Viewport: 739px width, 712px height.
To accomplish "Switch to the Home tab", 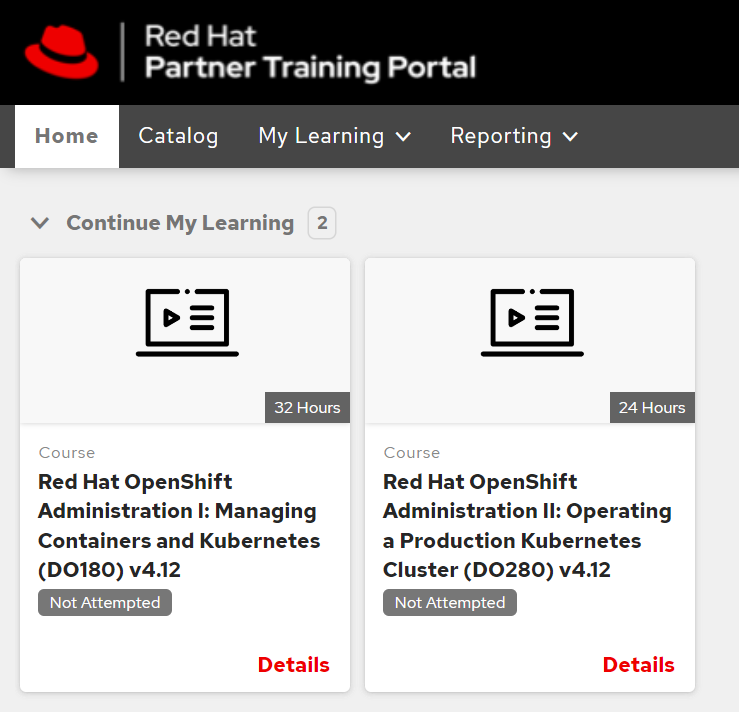I will 67,136.
